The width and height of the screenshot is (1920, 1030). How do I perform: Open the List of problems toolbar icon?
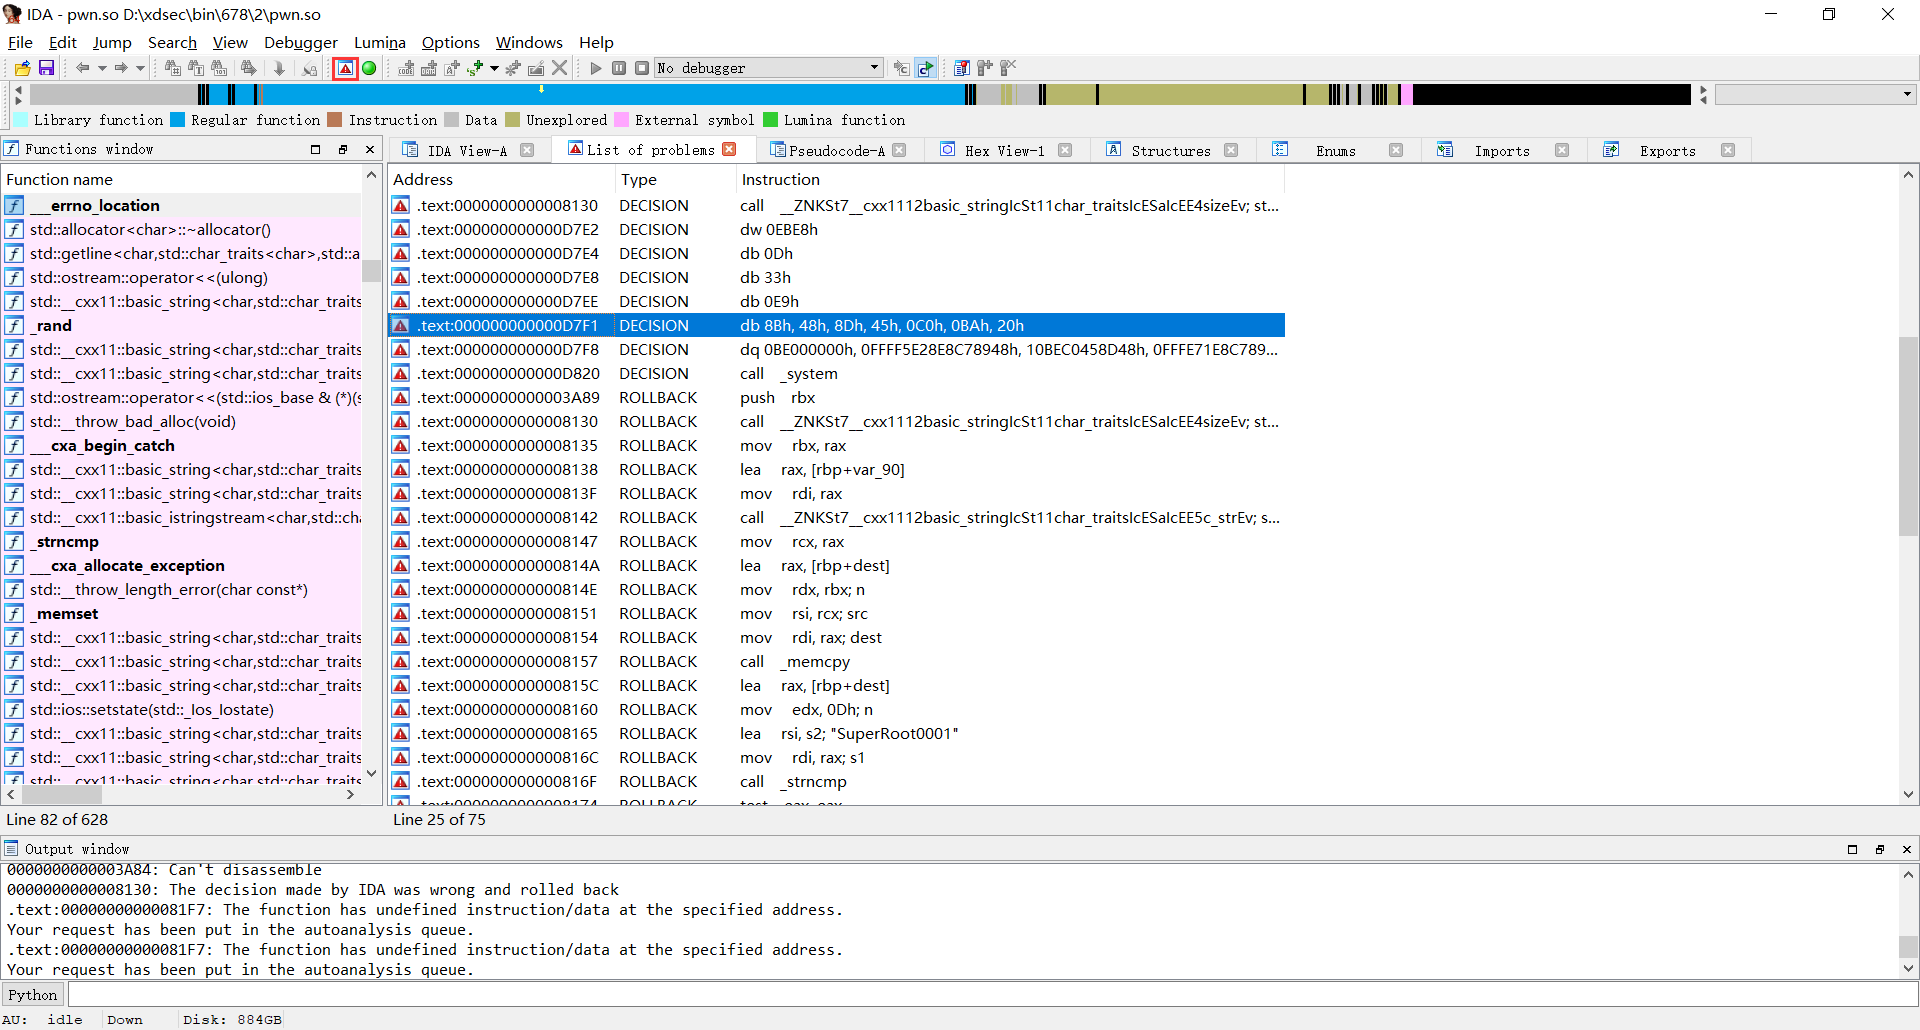coord(345,68)
